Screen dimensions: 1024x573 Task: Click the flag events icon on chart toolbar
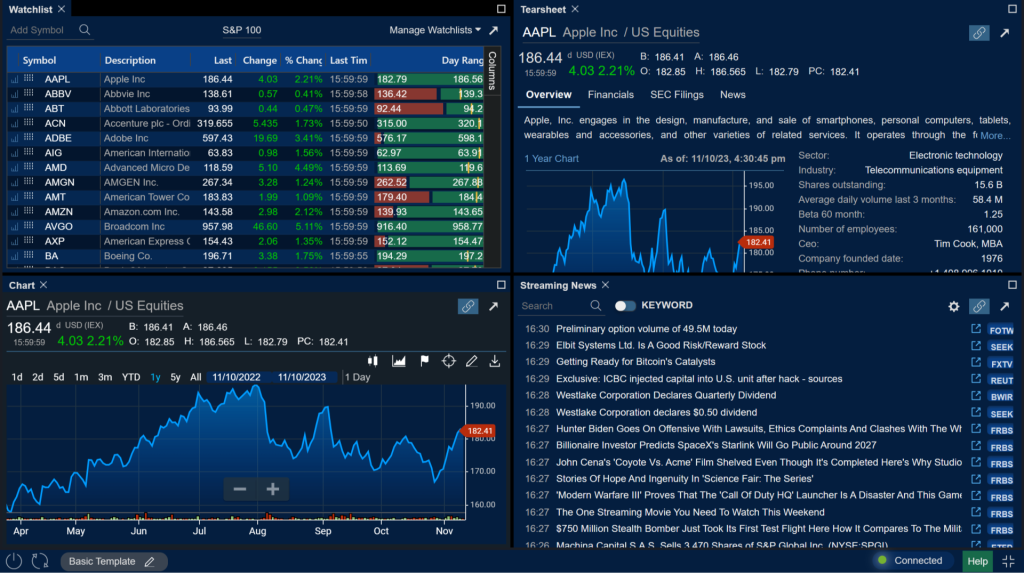pos(424,361)
